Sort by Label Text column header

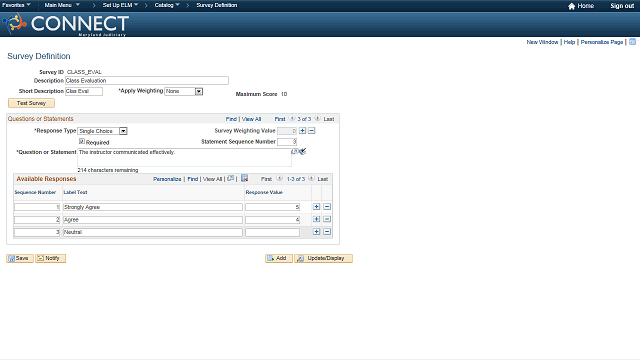tap(76, 192)
